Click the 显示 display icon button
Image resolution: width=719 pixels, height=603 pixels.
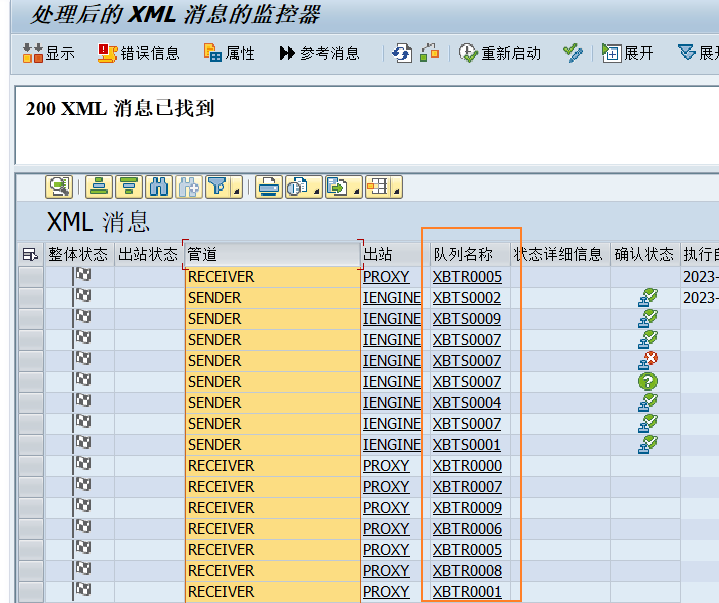48,53
